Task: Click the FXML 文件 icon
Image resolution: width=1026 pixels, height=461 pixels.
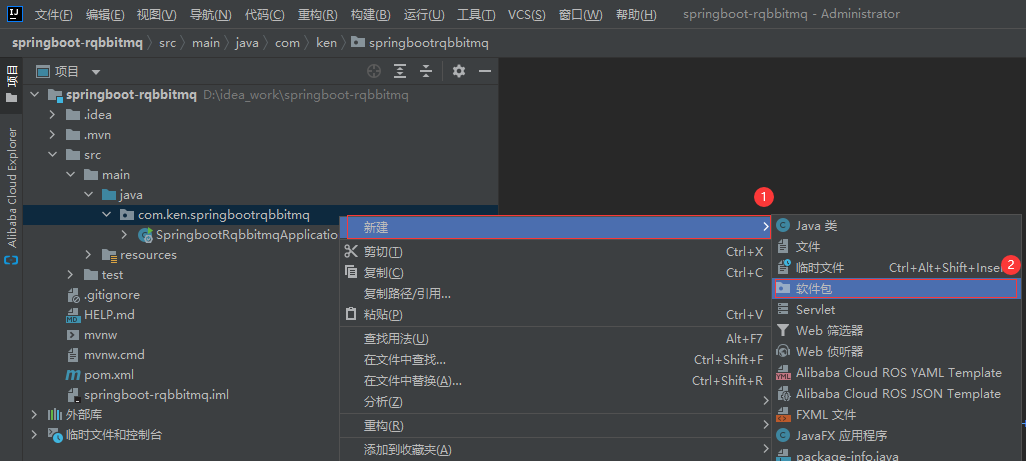Action: (783, 415)
